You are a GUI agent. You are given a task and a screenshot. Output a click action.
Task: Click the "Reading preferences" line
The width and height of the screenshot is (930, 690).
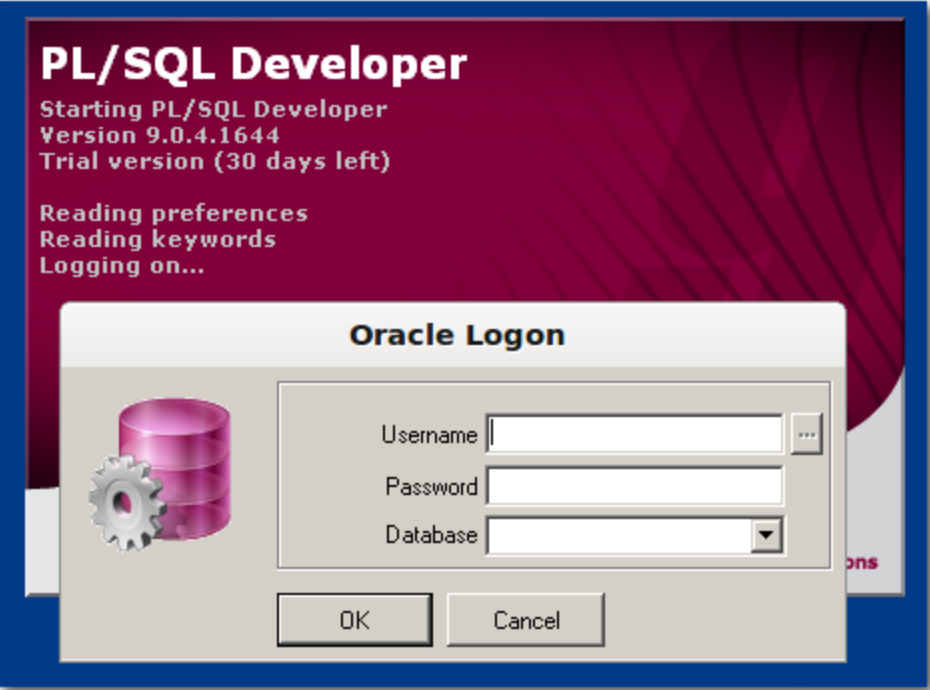point(174,214)
